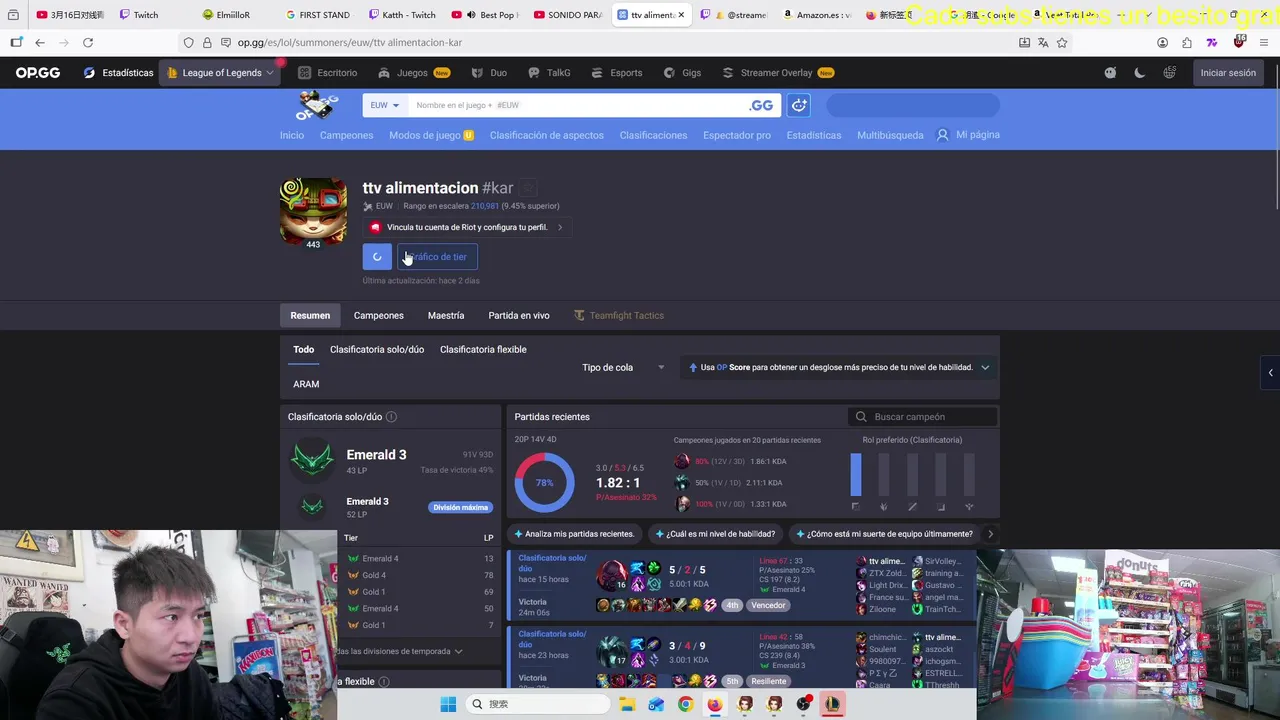This screenshot has height=720, width=1280.
Task: Open Mi página
Action: point(968,135)
